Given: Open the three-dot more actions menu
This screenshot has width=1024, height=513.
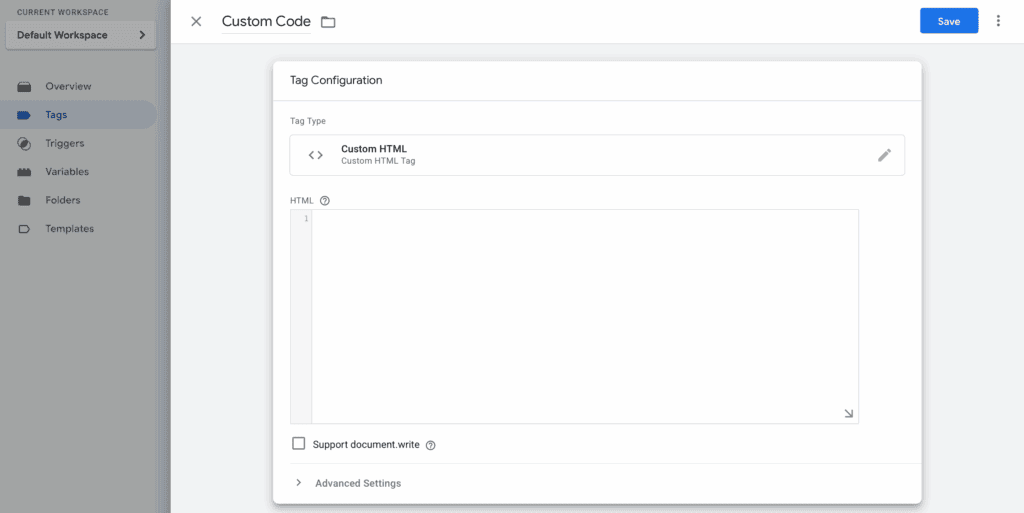Looking at the screenshot, I should click(x=998, y=21).
